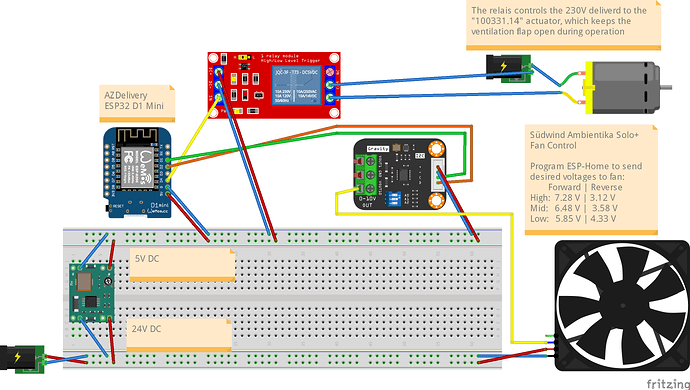Screen dimensions: 690x390
Task: Click the 'Gravity' label on the DAC module
Action: point(378,149)
